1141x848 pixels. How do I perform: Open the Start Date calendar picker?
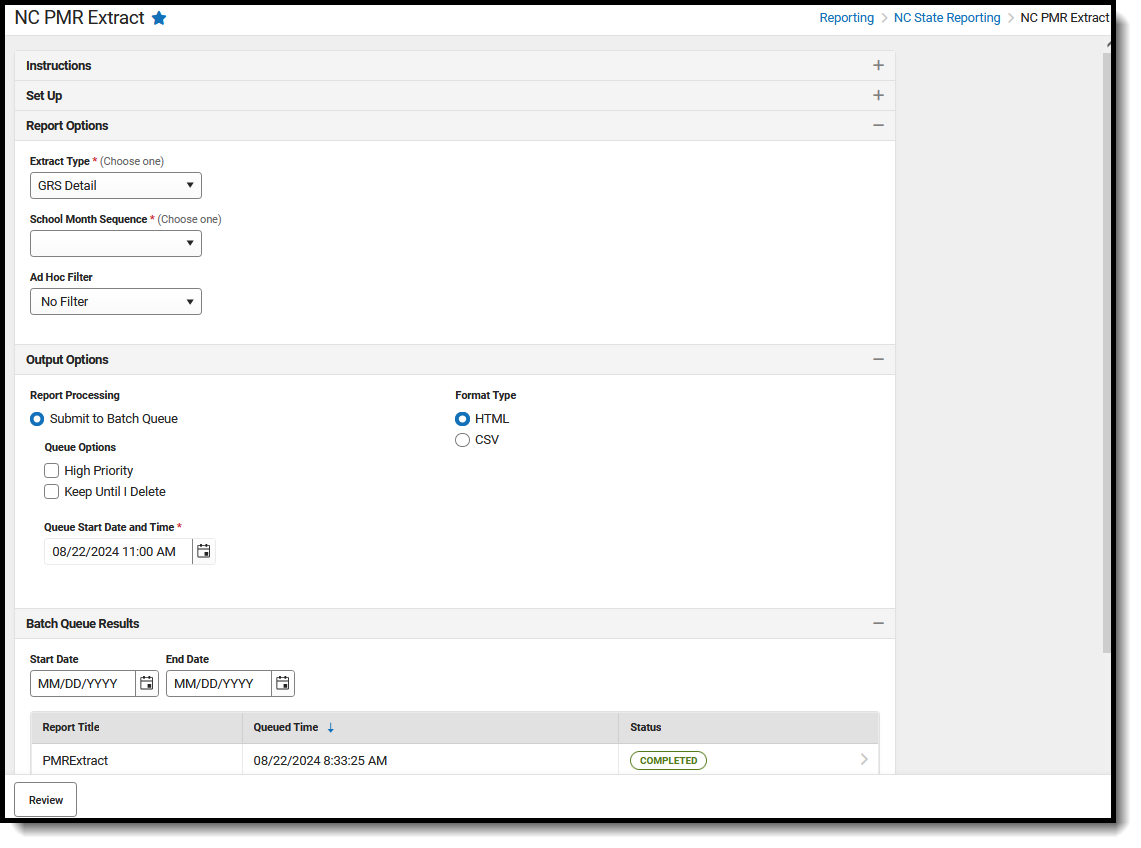tap(147, 683)
